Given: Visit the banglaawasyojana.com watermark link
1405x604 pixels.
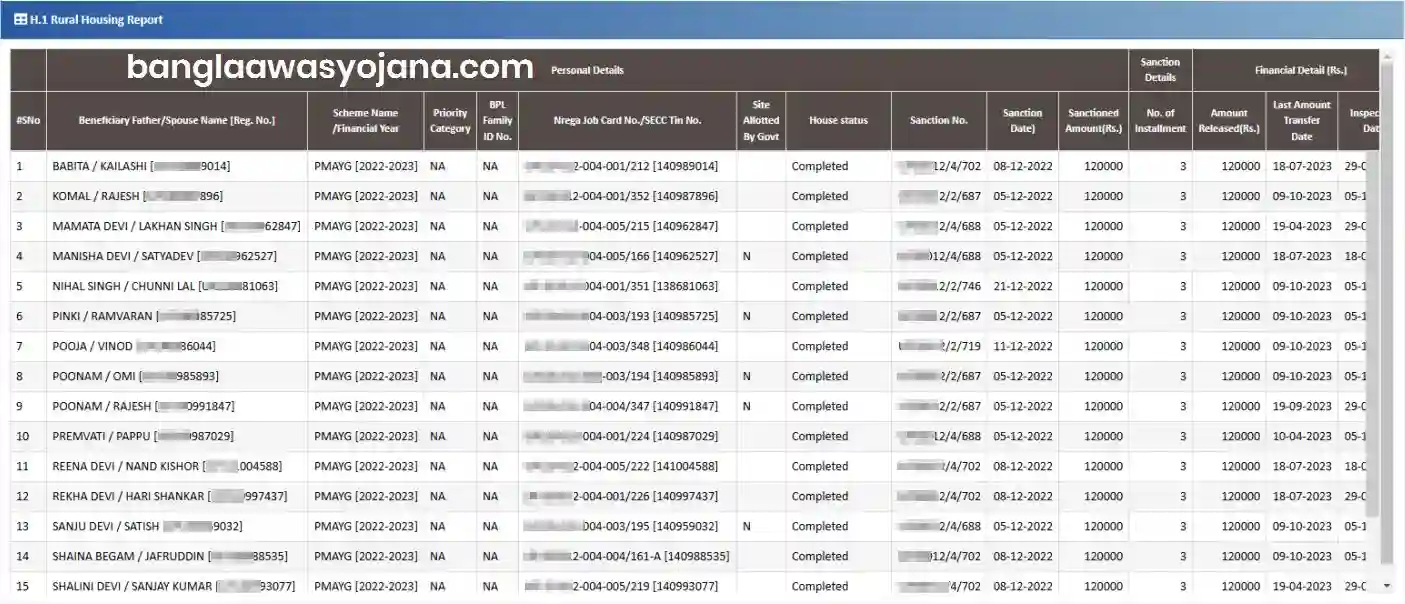Looking at the screenshot, I should pos(330,67).
